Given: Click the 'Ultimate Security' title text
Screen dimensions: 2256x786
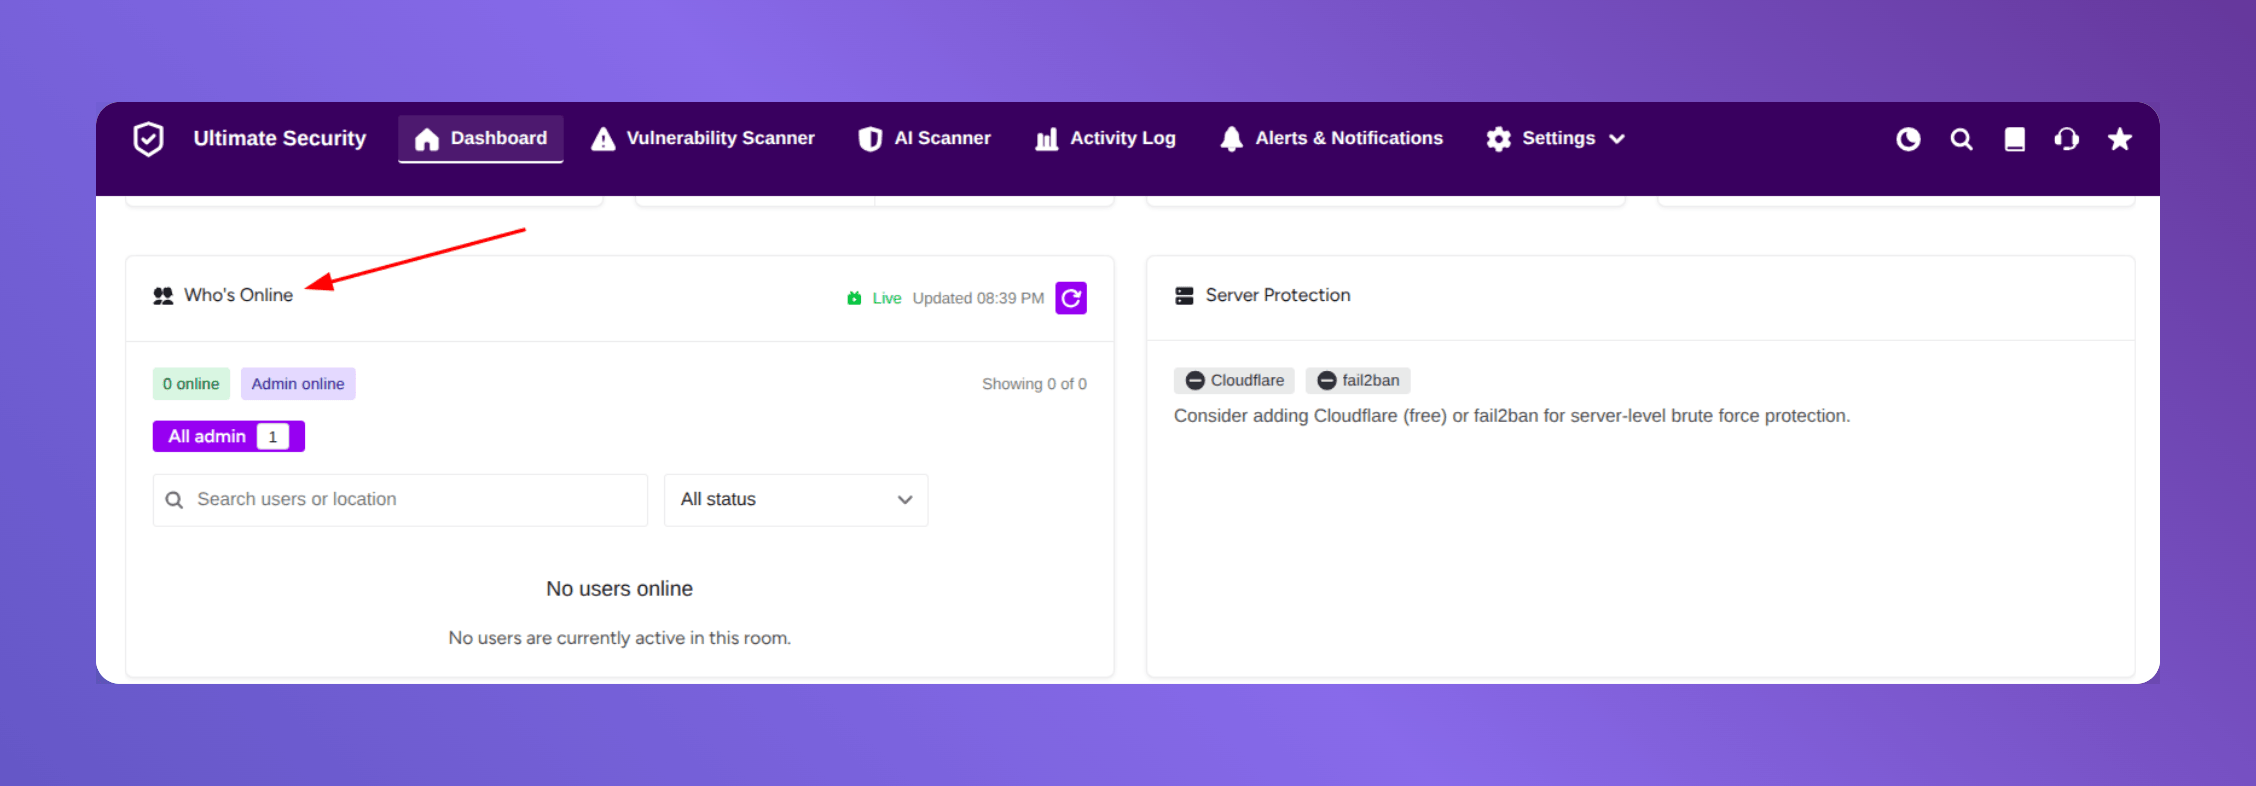Looking at the screenshot, I should pos(280,138).
